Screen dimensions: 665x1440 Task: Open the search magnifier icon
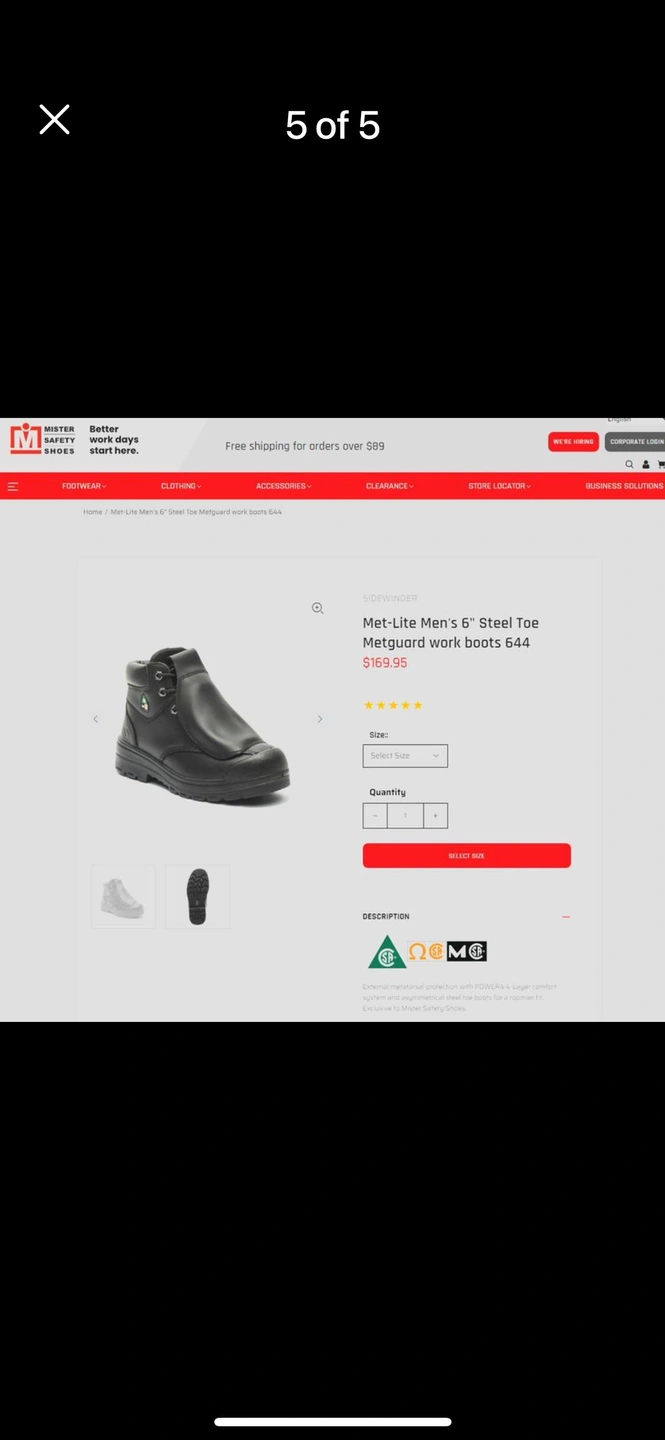(630, 464)
